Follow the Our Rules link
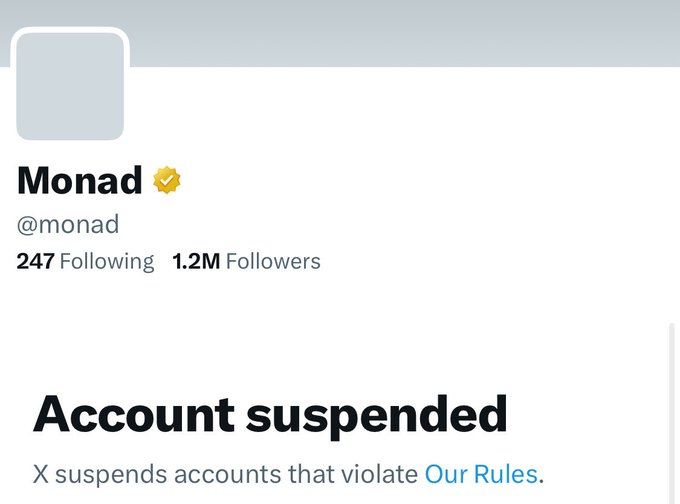Image resolution: width=680 pixels, height=504 pixels. pos(481,472)
